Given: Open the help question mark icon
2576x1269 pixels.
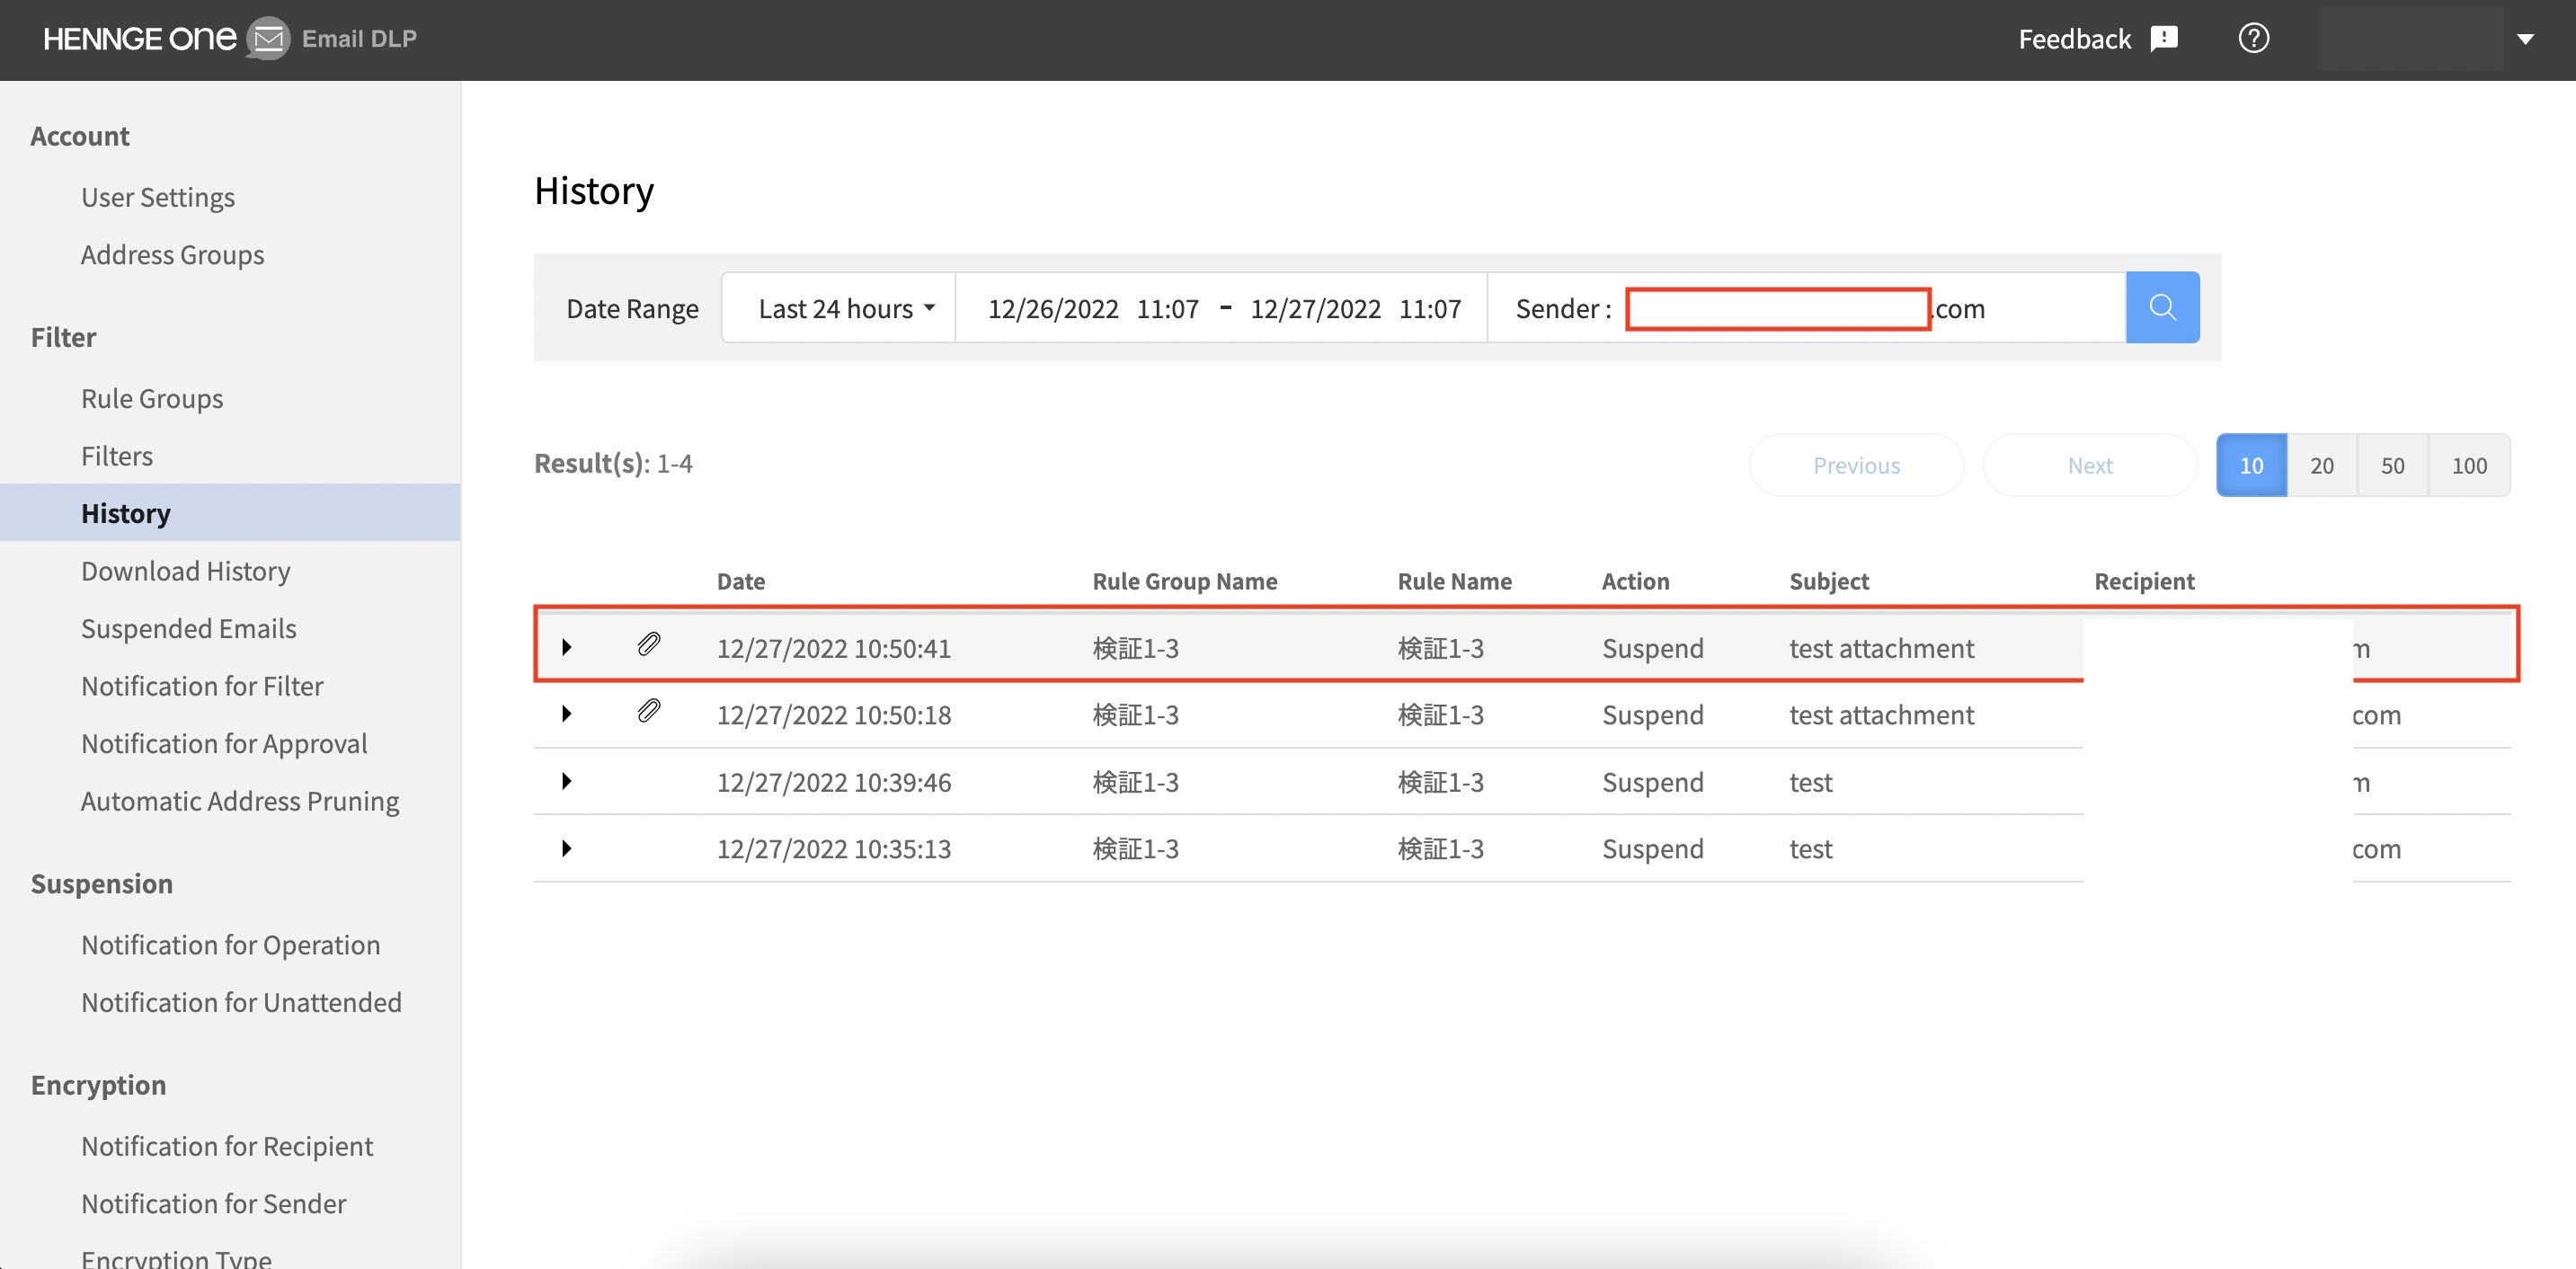Looking at the screenshot, I should click(2253, 39).
